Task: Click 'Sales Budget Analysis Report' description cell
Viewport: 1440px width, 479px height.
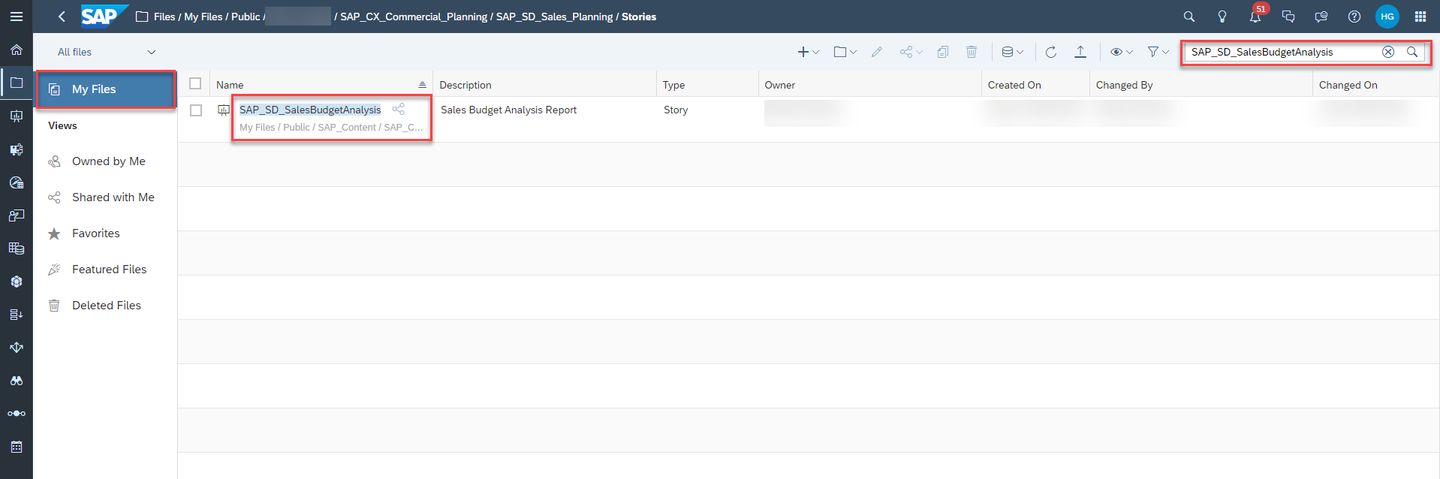Action: tap(509, 110)
